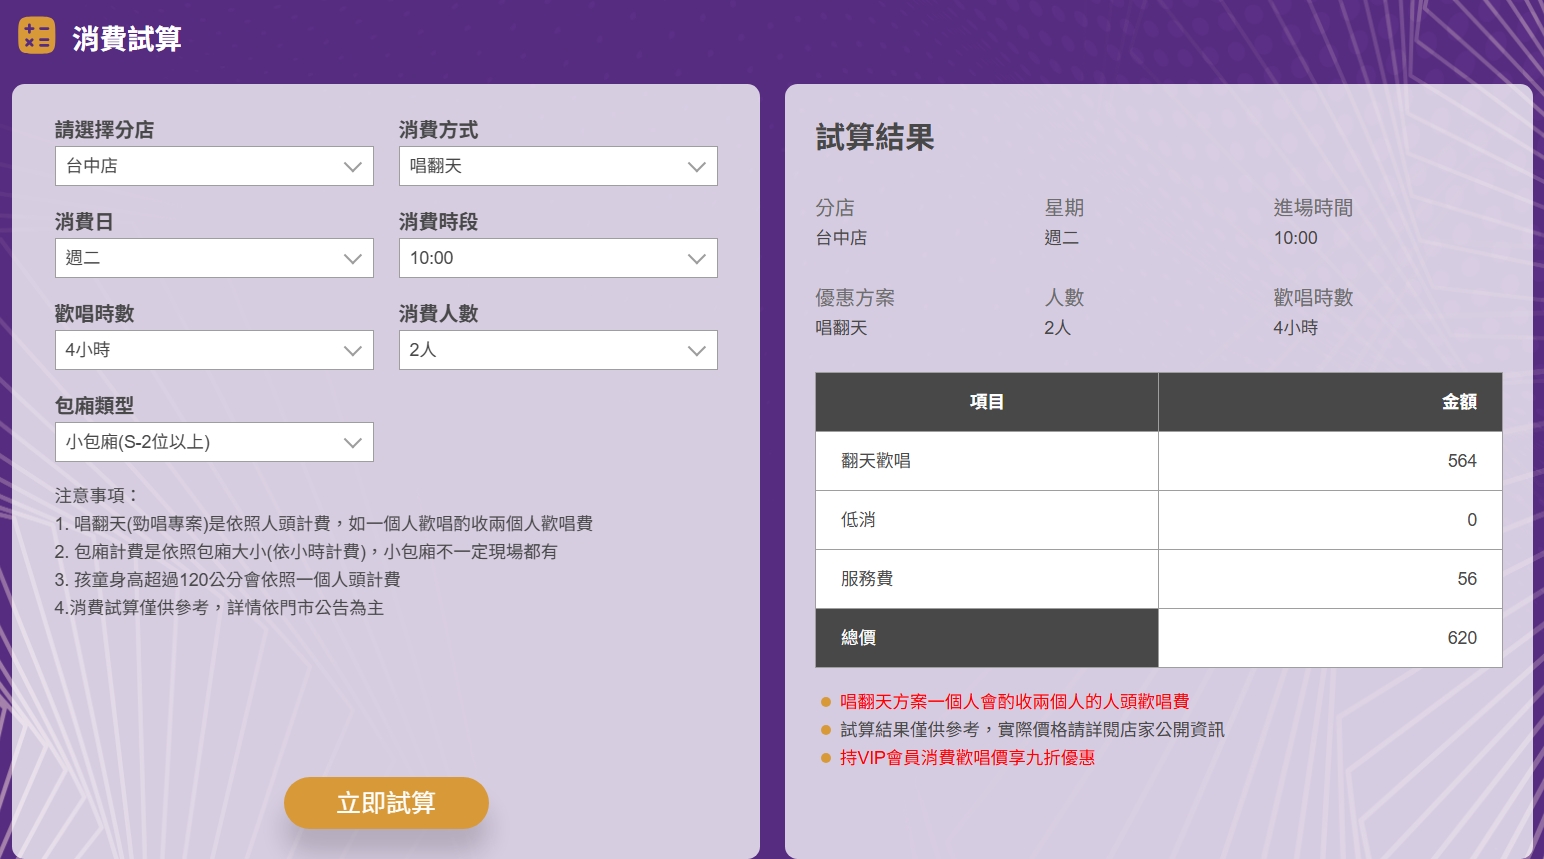
Task: Click the 低消 amount value 0
Action: (1472, 520)
